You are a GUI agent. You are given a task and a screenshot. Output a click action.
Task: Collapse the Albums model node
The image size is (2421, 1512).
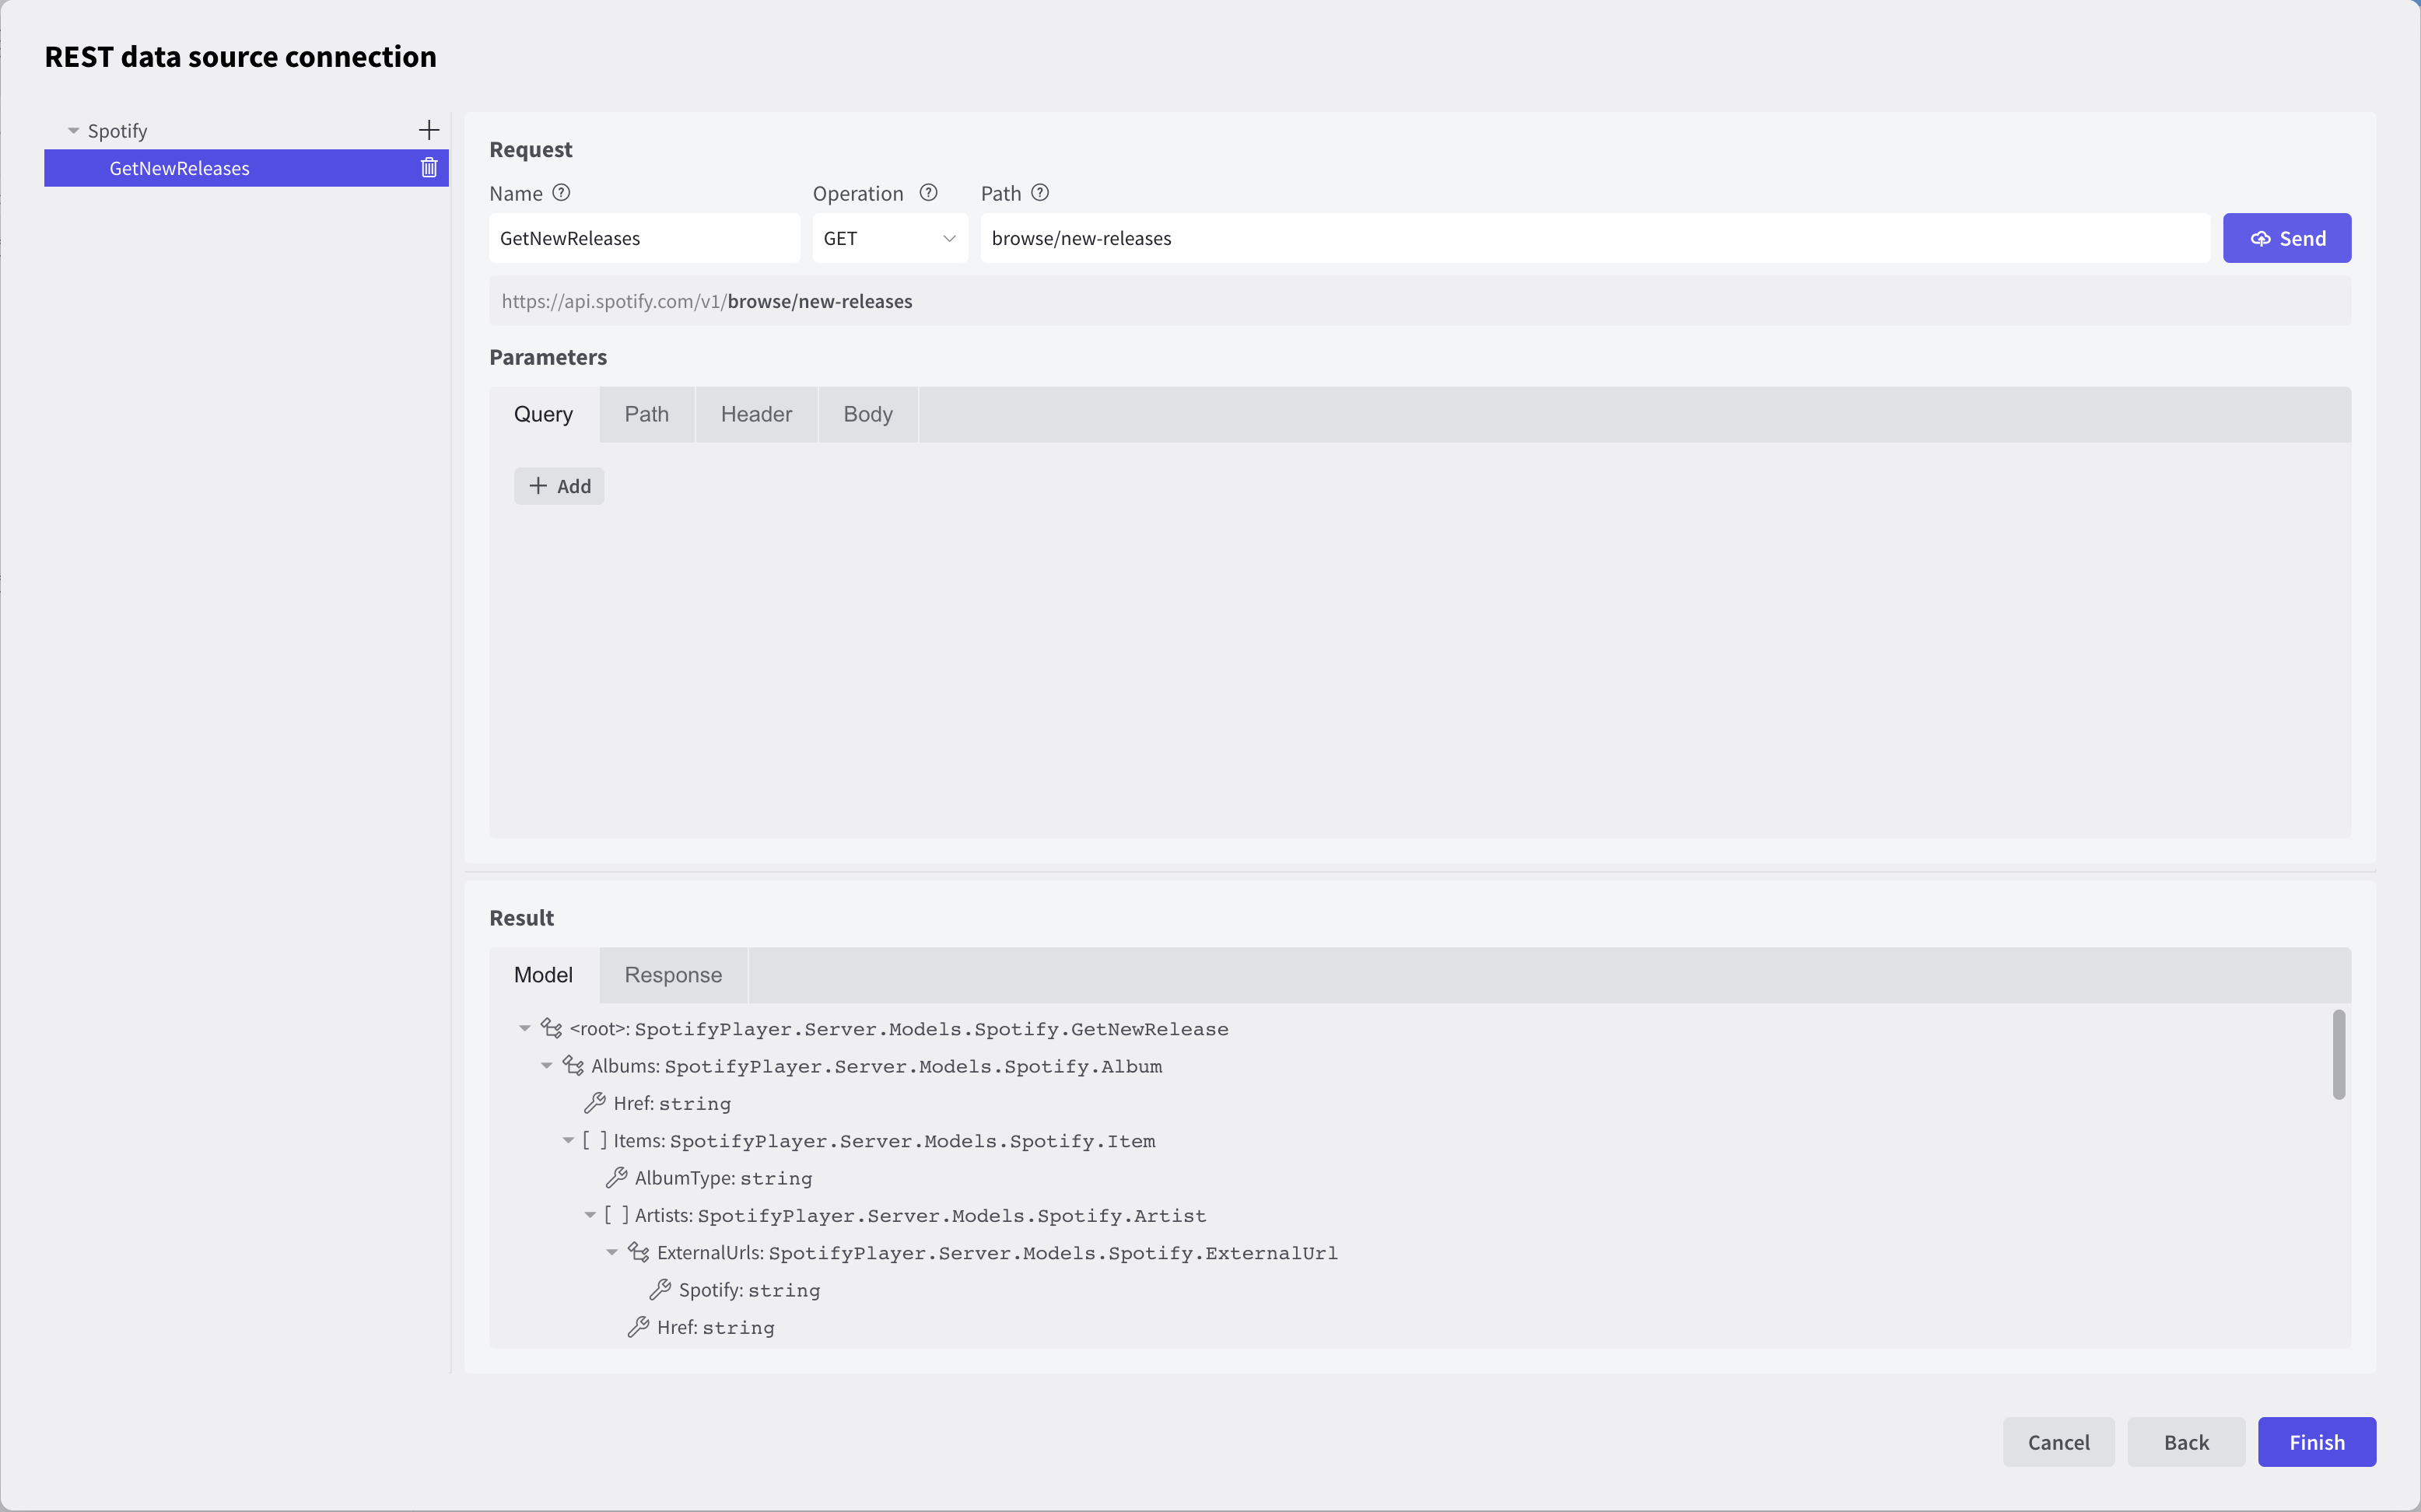[x=547, y=1066]
